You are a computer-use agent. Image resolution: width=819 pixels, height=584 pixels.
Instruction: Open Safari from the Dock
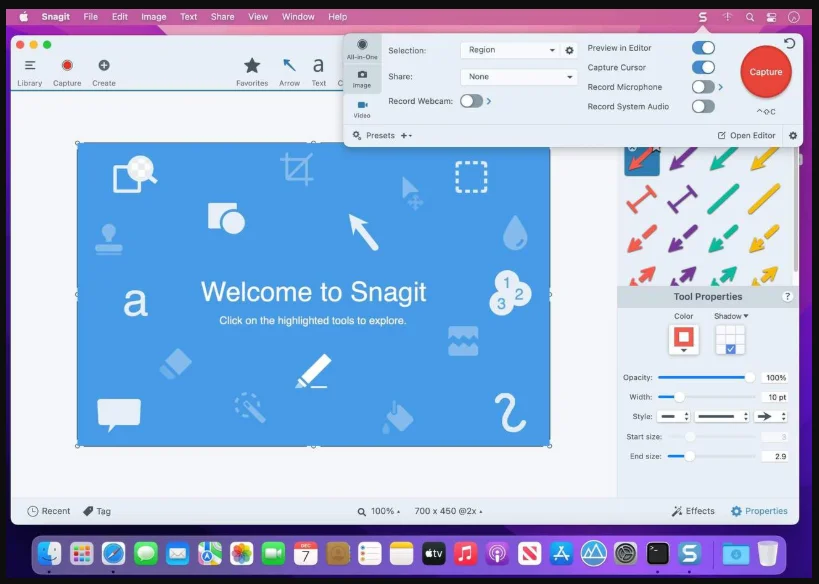click(113, 554)
